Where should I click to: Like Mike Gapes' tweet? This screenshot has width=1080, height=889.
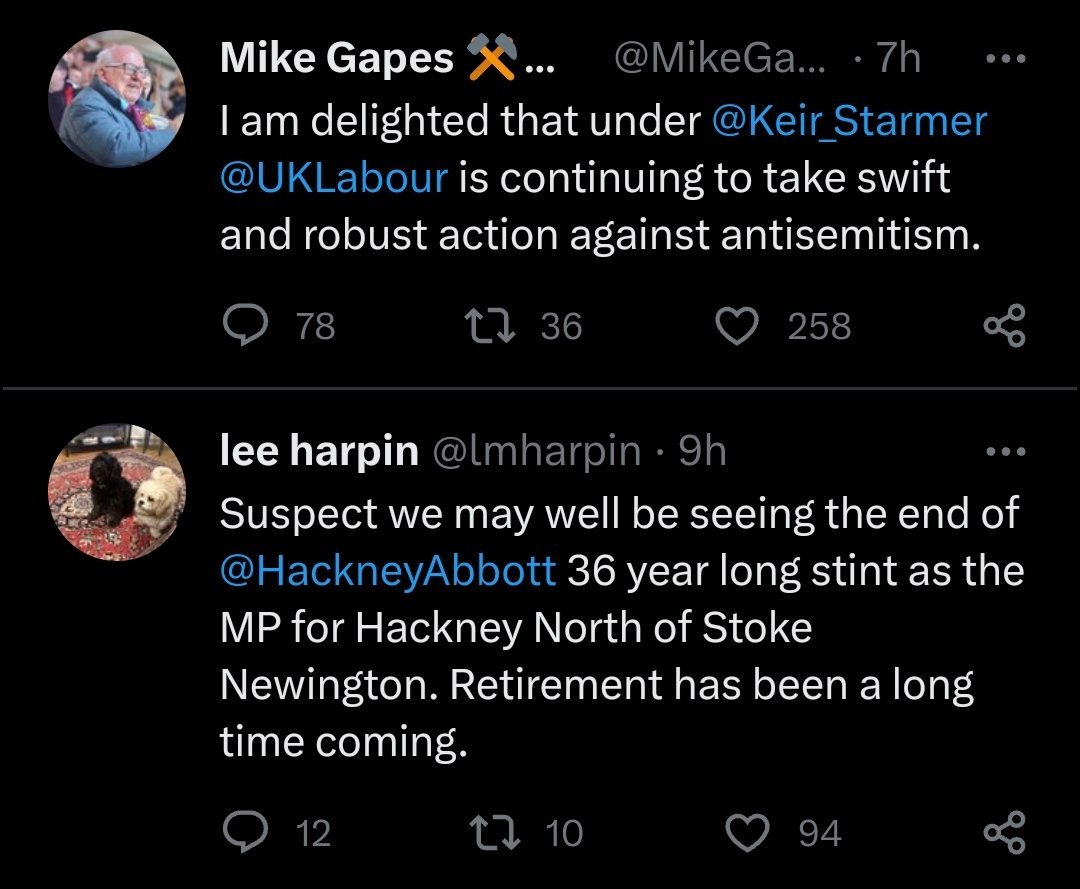click(x=739, y=326)
